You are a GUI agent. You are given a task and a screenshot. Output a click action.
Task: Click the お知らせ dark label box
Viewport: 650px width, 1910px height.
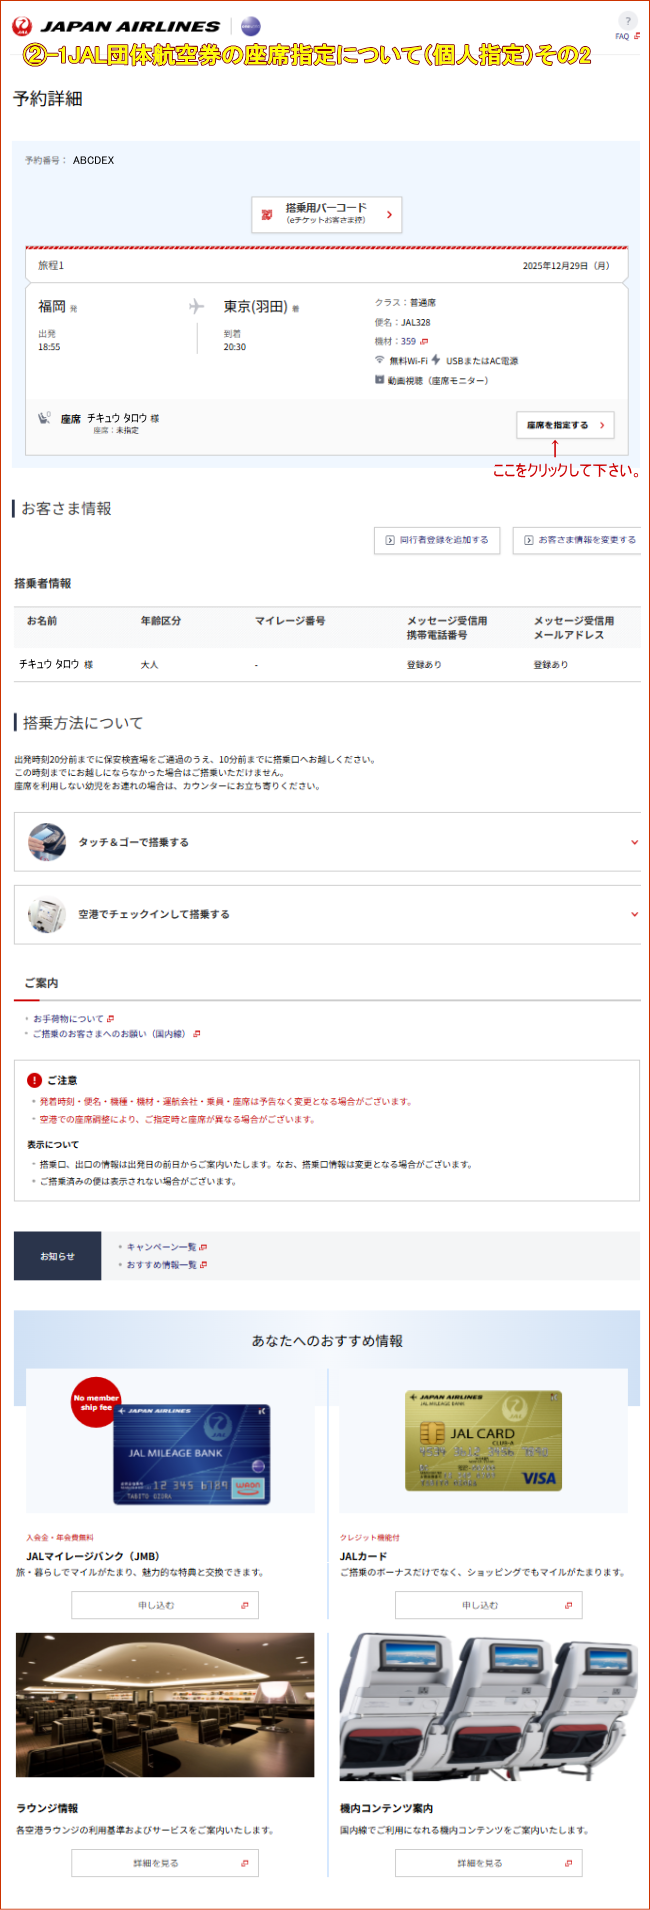tap(58, 1256)
